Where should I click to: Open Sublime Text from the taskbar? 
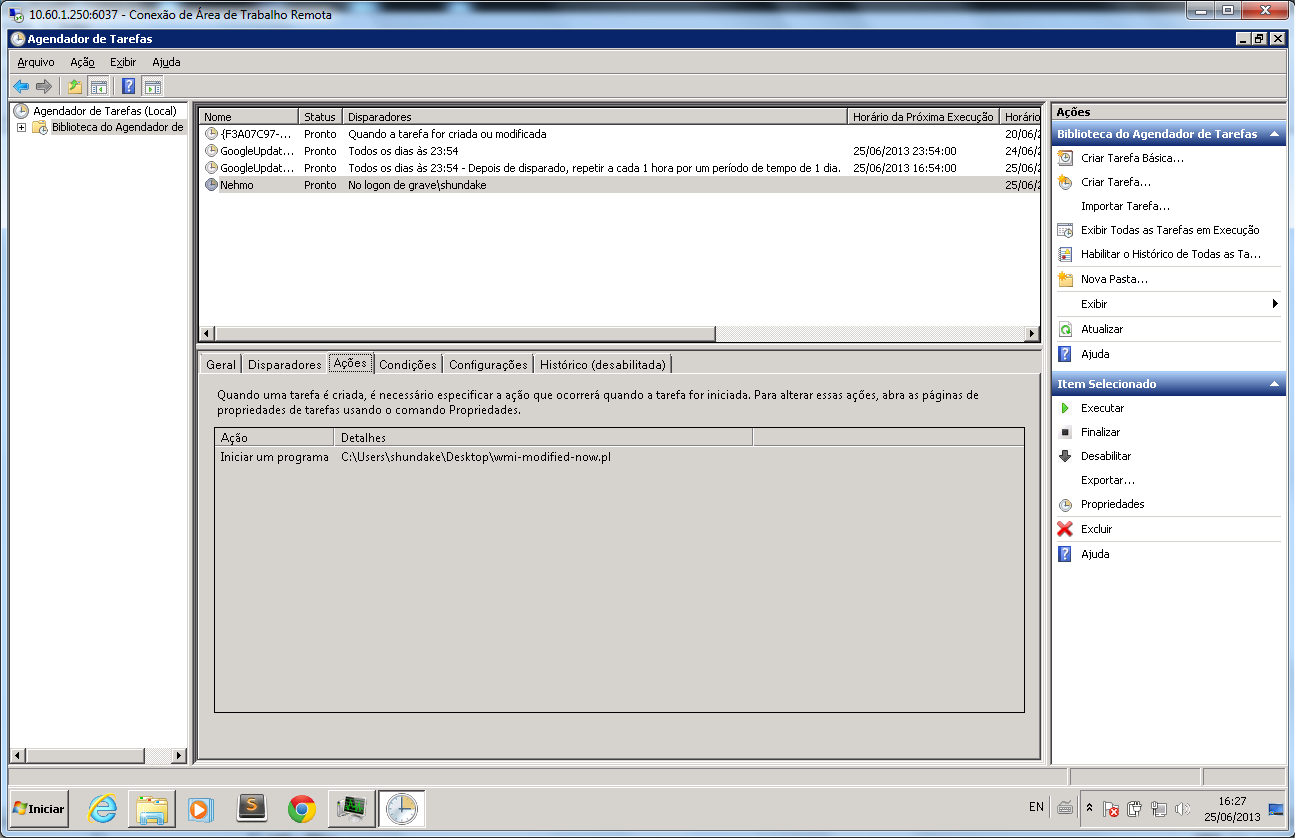[252, 808]
